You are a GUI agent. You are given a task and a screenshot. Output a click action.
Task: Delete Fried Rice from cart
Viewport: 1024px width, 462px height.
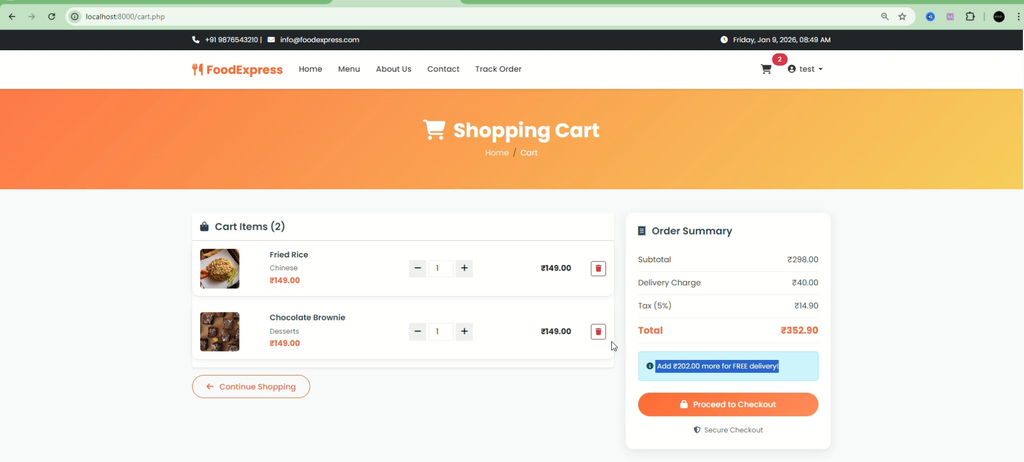pos(598,269)
